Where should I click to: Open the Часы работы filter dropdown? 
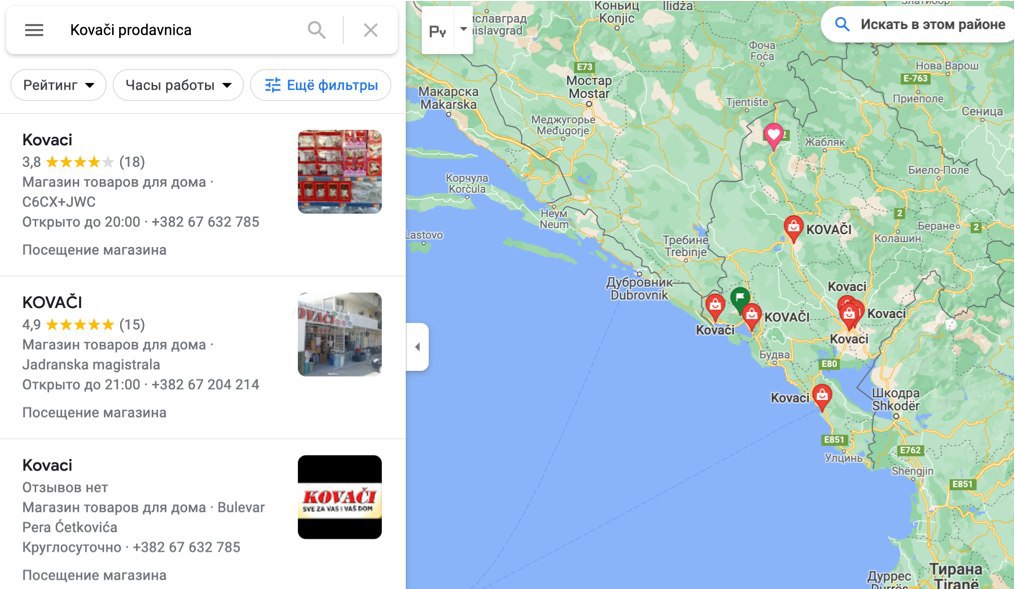(x=178, y=85)
